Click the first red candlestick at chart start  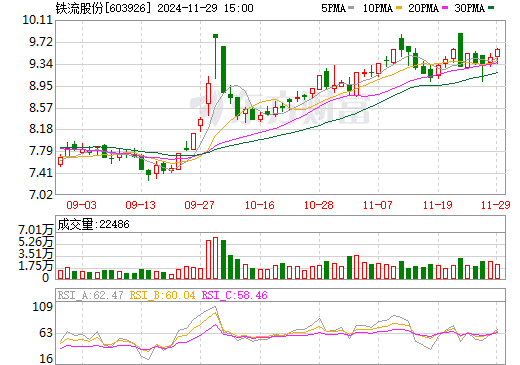tap(60, 161)
